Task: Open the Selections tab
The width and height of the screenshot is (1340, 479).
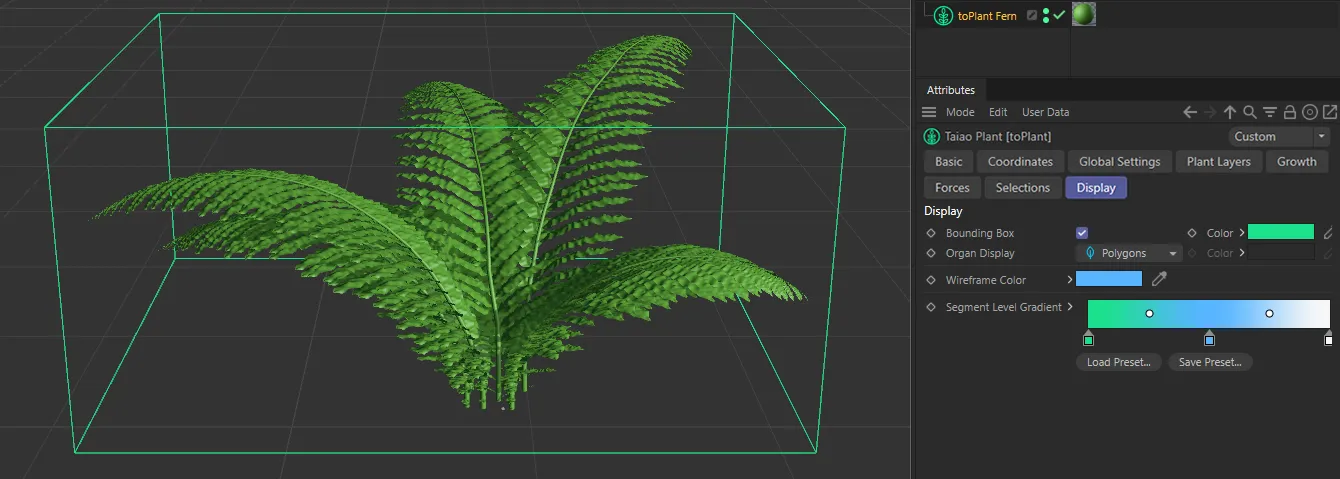Action: point(1022,187)
